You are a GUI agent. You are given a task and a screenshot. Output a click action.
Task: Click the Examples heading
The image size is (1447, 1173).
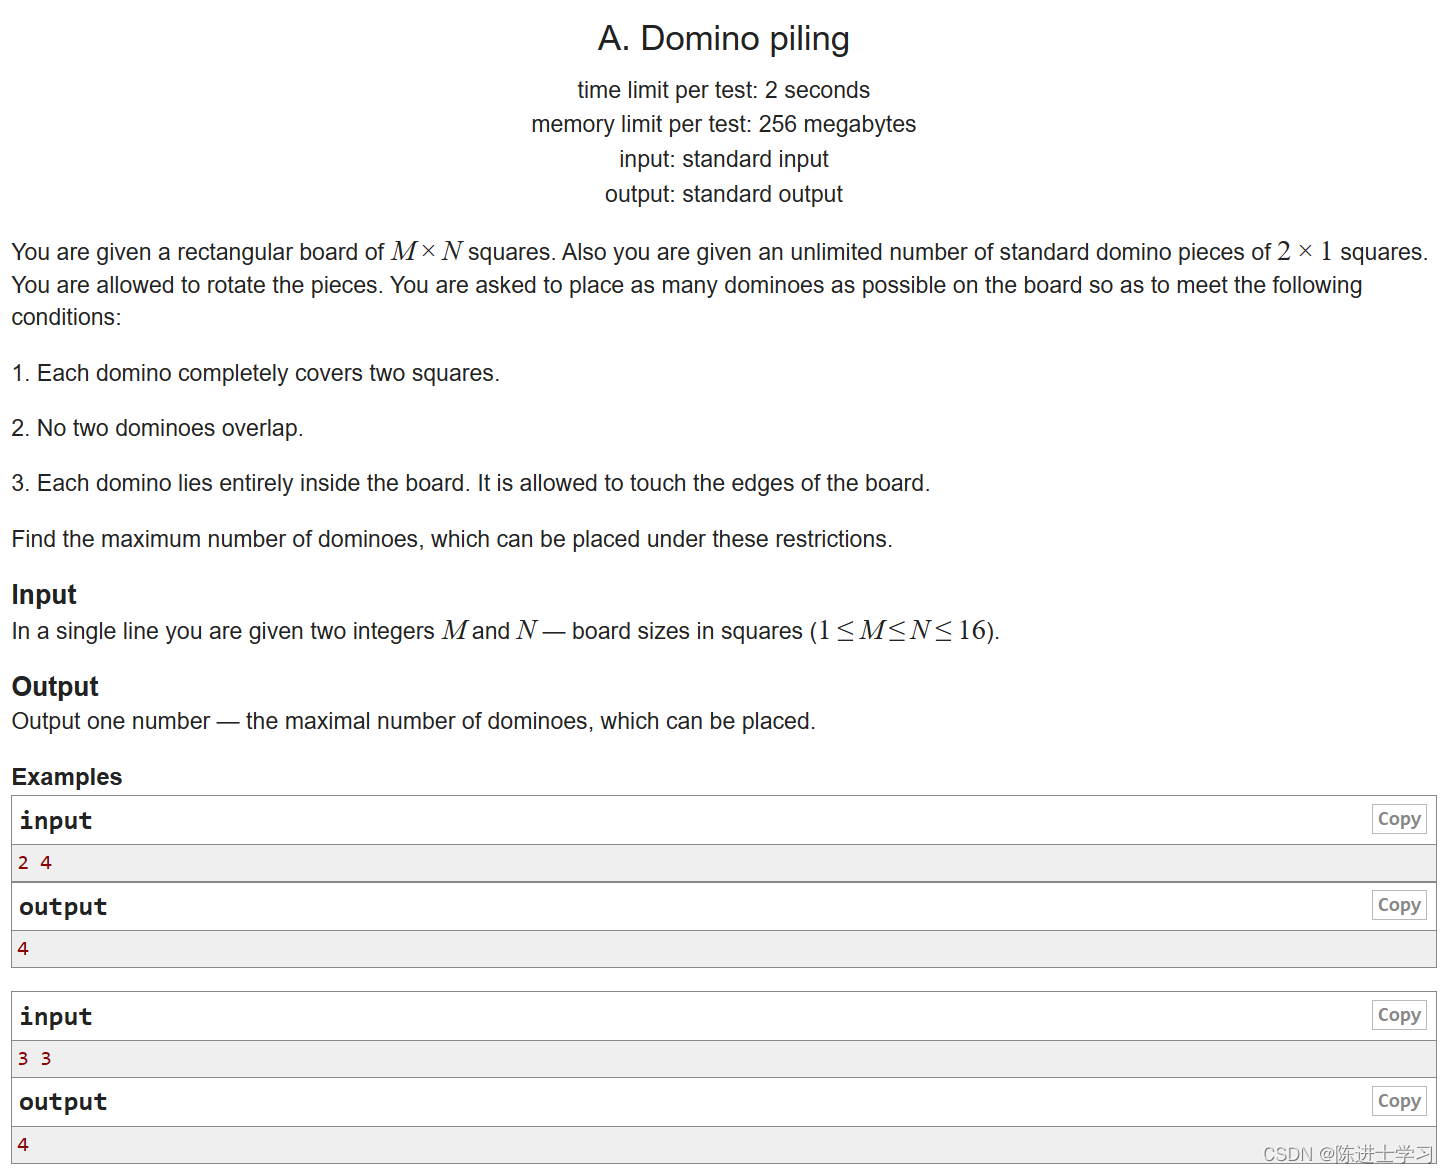click(66, 777)
